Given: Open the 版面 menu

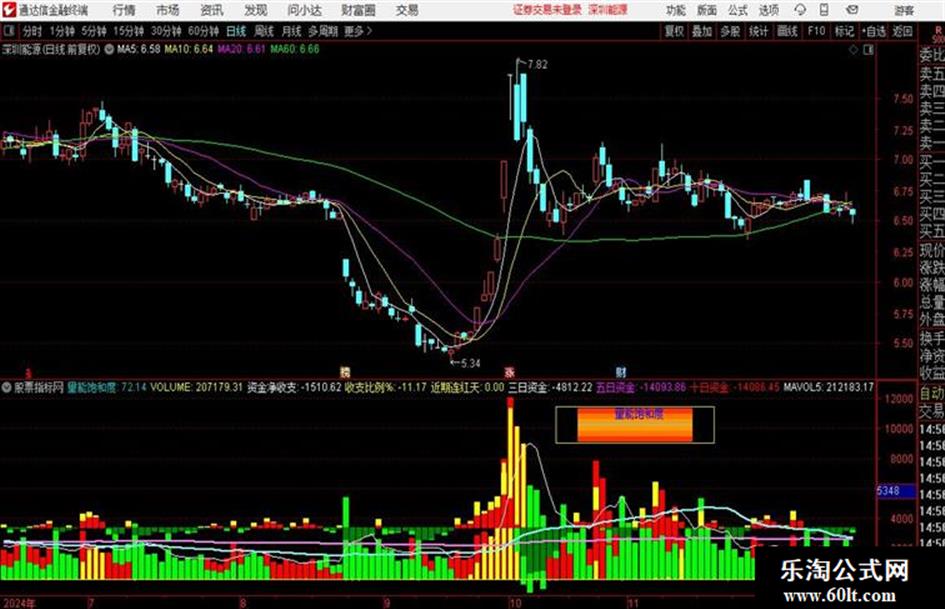Looking at the screenshot, I should 706,10.
